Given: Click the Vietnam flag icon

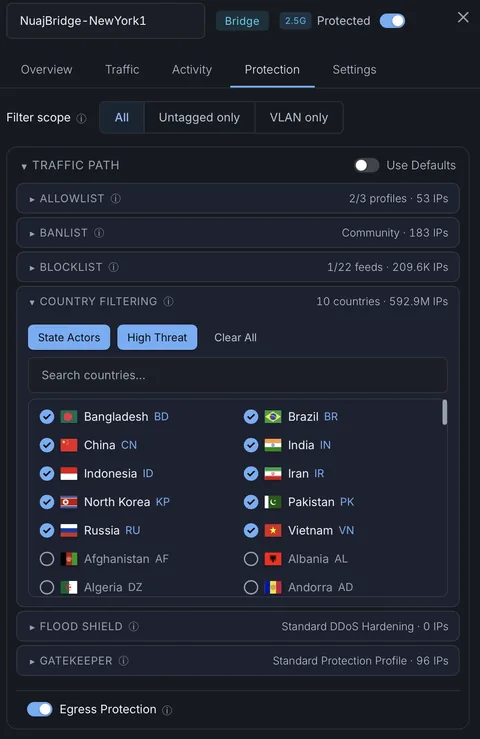Looking at the screenshot, I should (273, 530).
